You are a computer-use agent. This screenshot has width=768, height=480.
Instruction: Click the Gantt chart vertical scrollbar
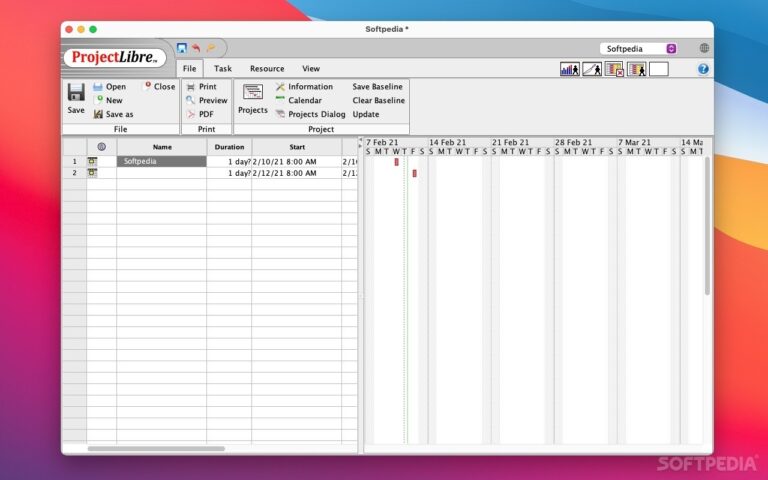(707, 225)
